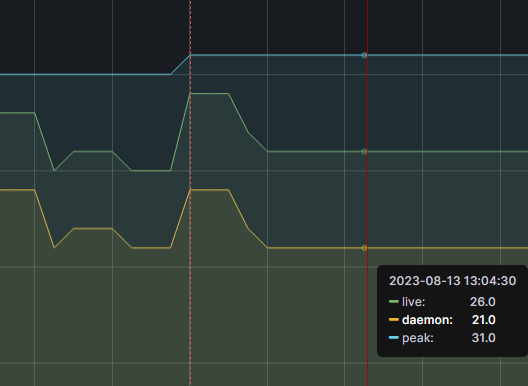528x386 pixels.
Task: Click the peak value 31.0
Action: tap(483, 338)
